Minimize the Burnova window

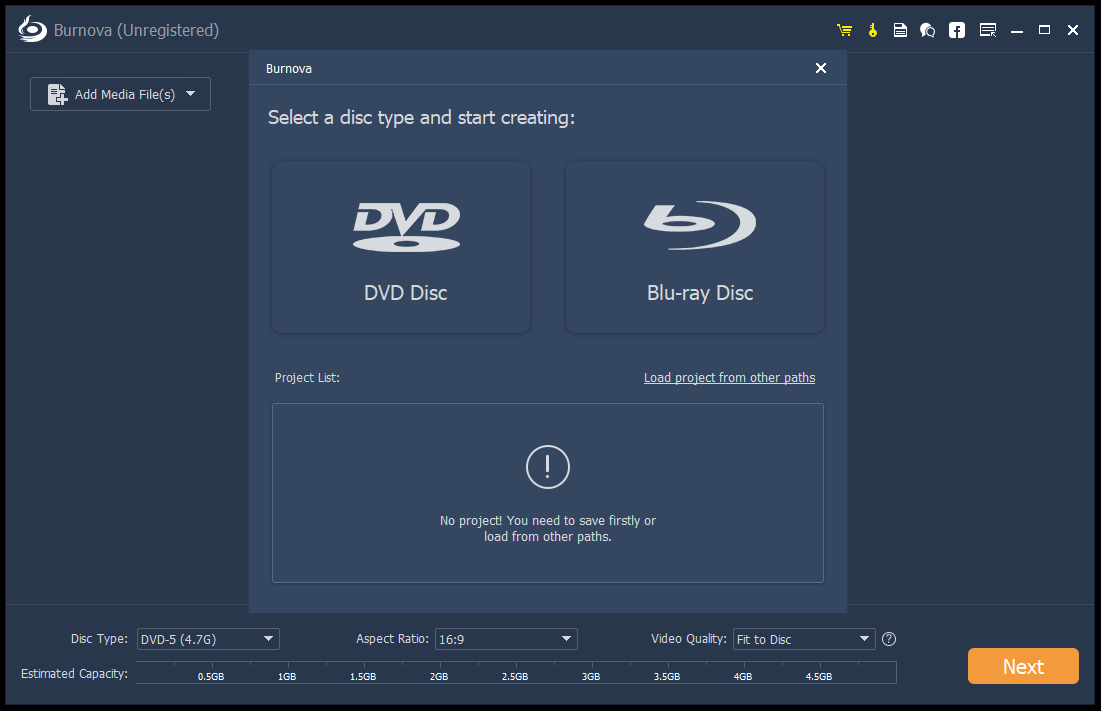(x=1017, y=31)
